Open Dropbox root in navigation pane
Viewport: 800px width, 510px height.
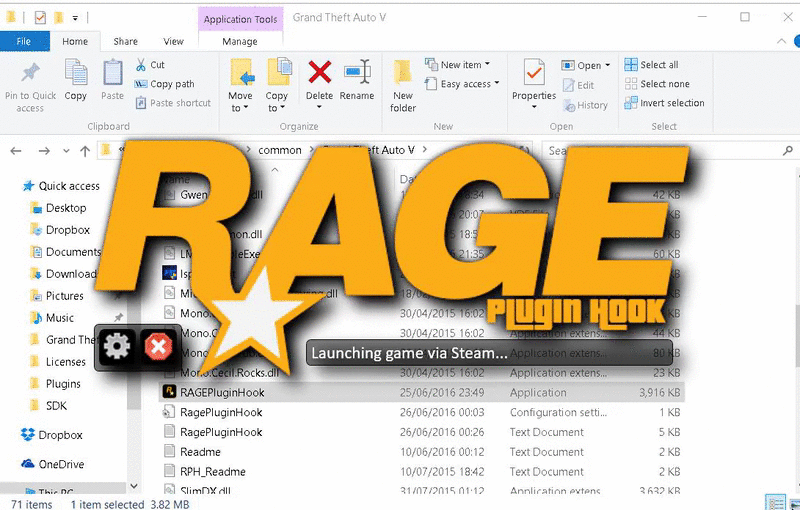(x=52, y=435)
